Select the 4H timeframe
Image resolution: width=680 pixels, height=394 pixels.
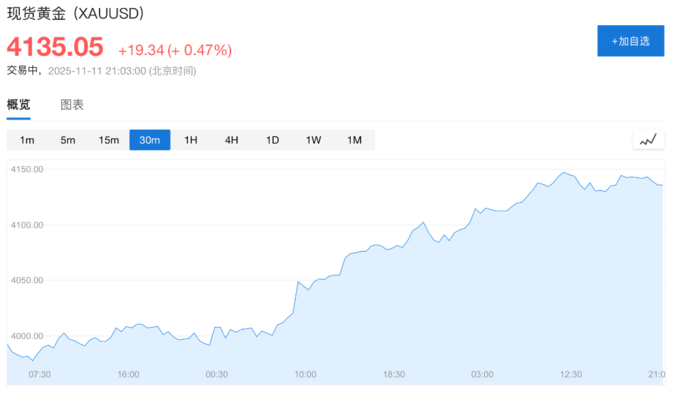click(232, 140)
